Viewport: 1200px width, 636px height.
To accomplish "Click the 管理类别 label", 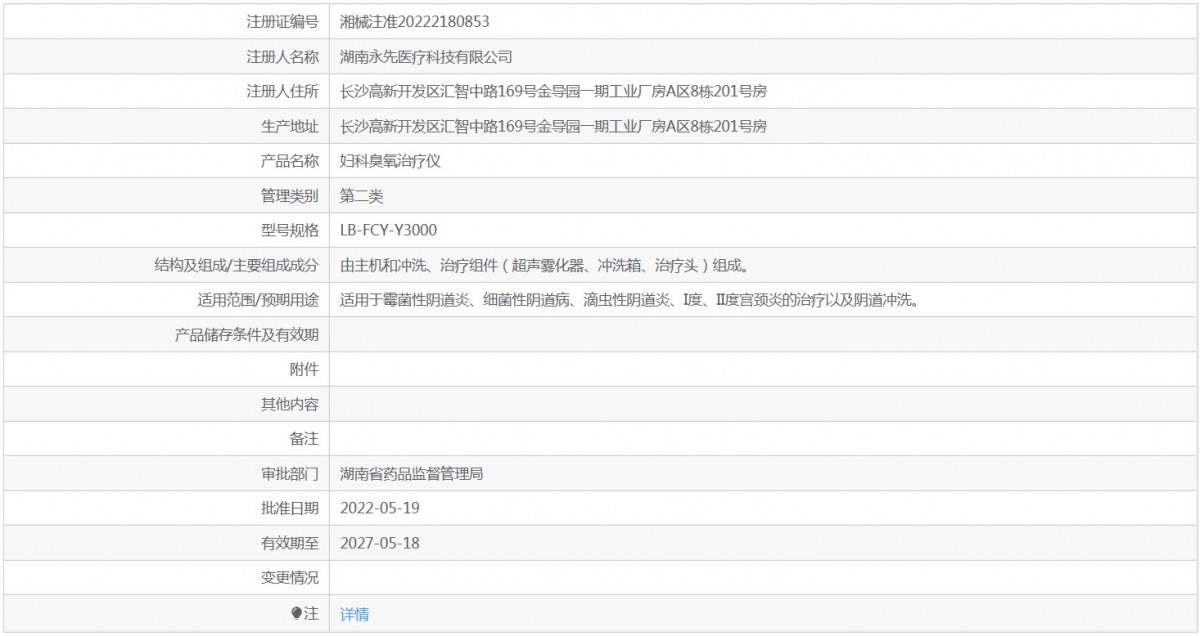I will (x=289, y=196).
